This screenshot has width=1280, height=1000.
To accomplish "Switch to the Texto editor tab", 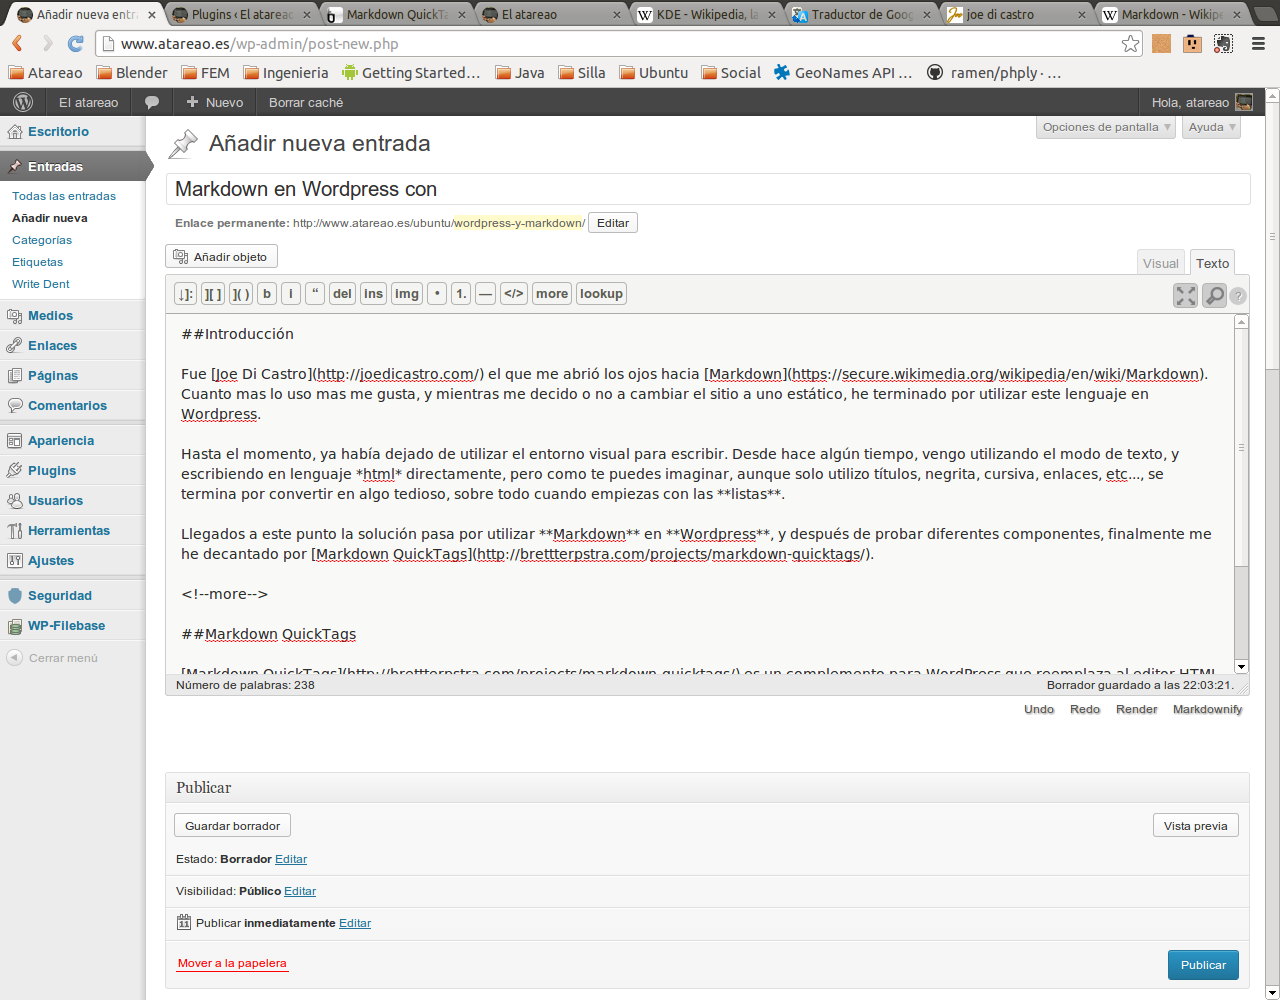I will coord(1212,263).
